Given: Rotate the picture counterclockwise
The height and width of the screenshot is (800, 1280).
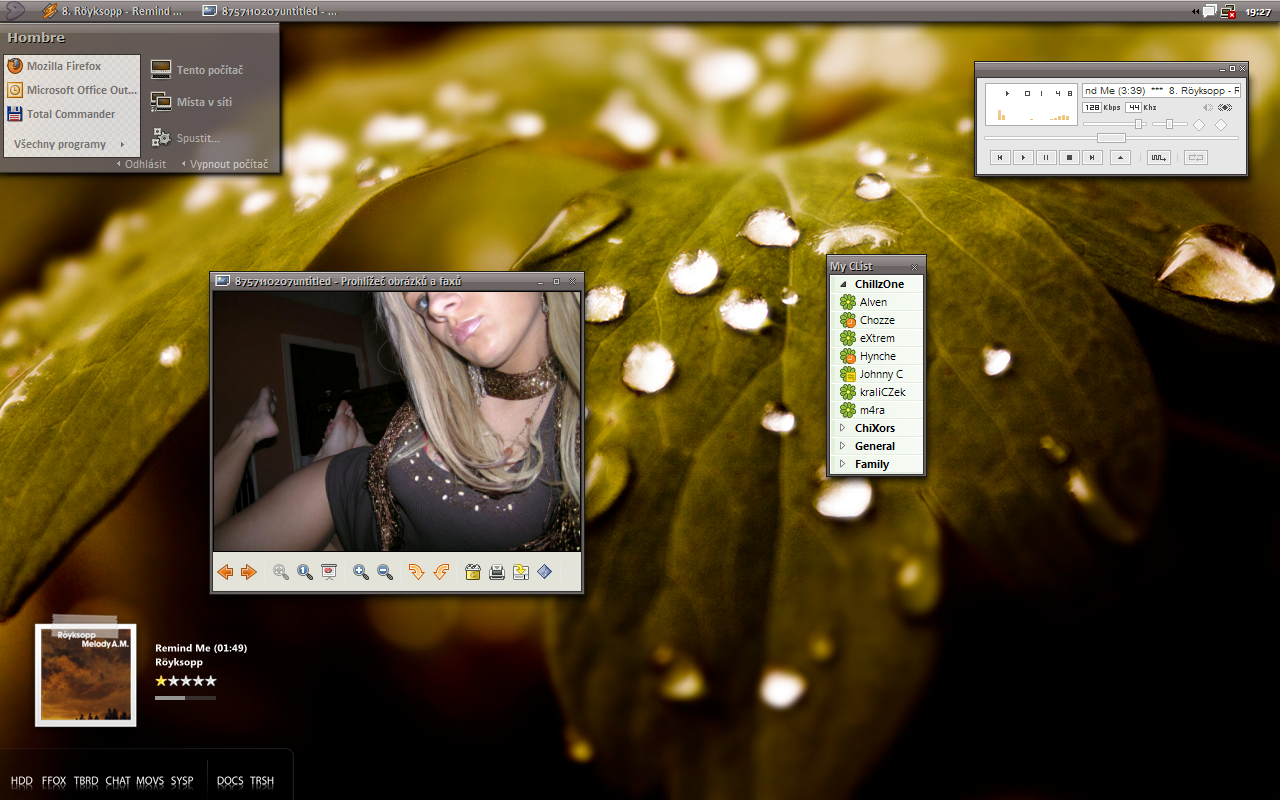Looking at the screenshot, I should click(441, 572).
